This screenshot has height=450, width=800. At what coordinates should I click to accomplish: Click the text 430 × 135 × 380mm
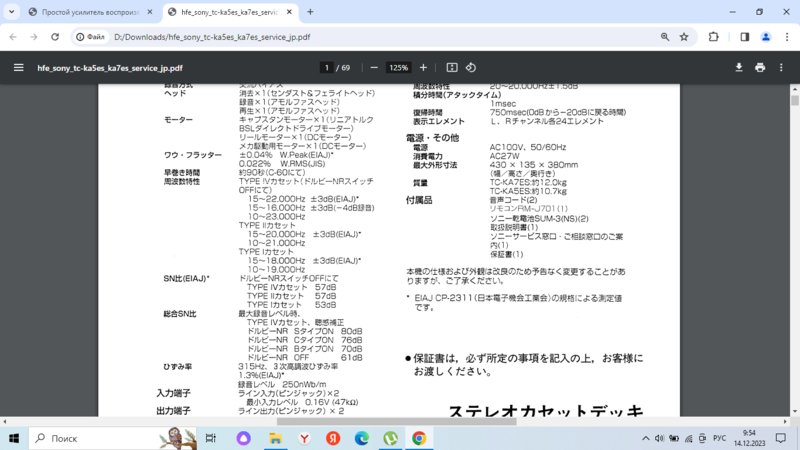534,165
